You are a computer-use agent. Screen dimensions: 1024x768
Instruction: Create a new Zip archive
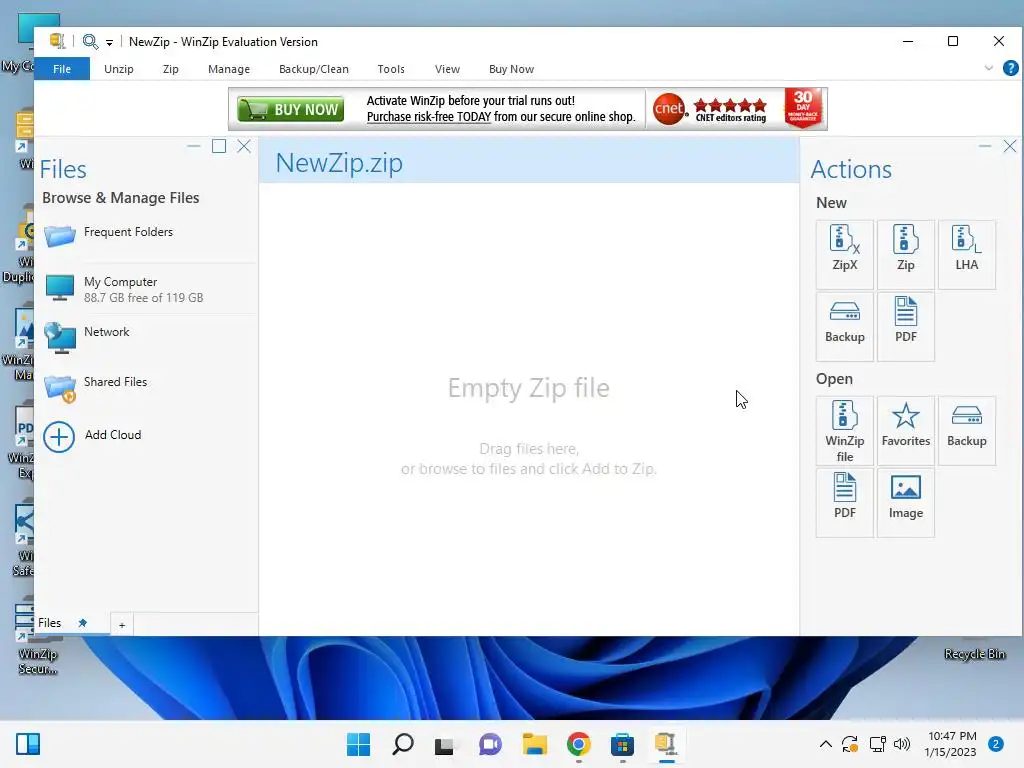tap(905, 254)
